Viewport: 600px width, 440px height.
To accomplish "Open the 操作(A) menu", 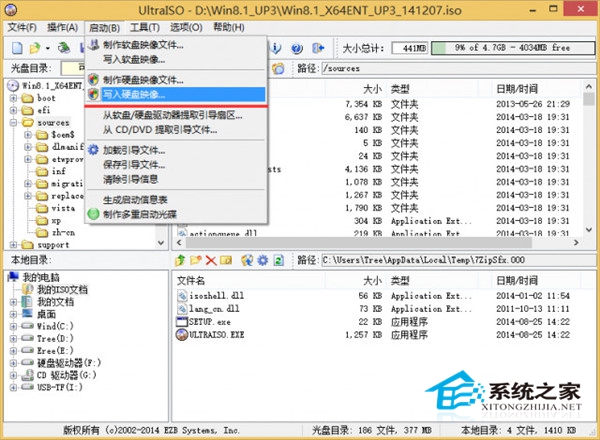I will [x=62, y=27].
